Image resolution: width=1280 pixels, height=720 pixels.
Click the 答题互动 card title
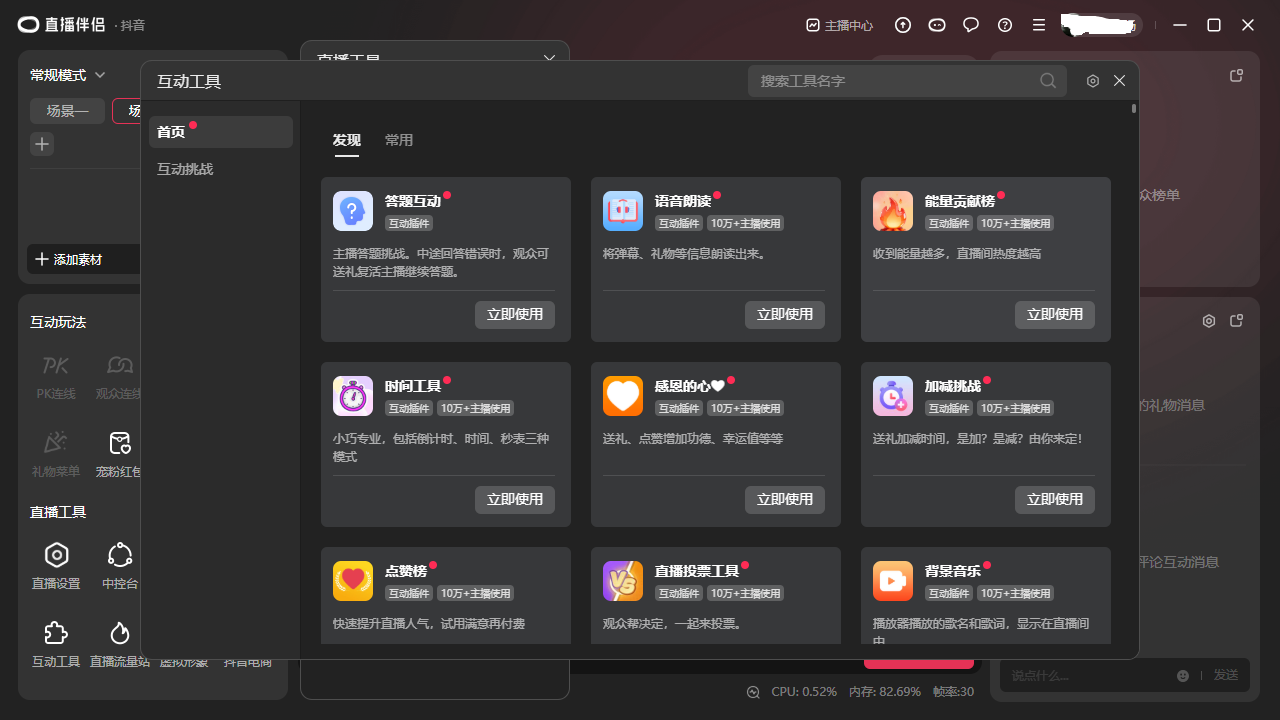tap(413, 201)
